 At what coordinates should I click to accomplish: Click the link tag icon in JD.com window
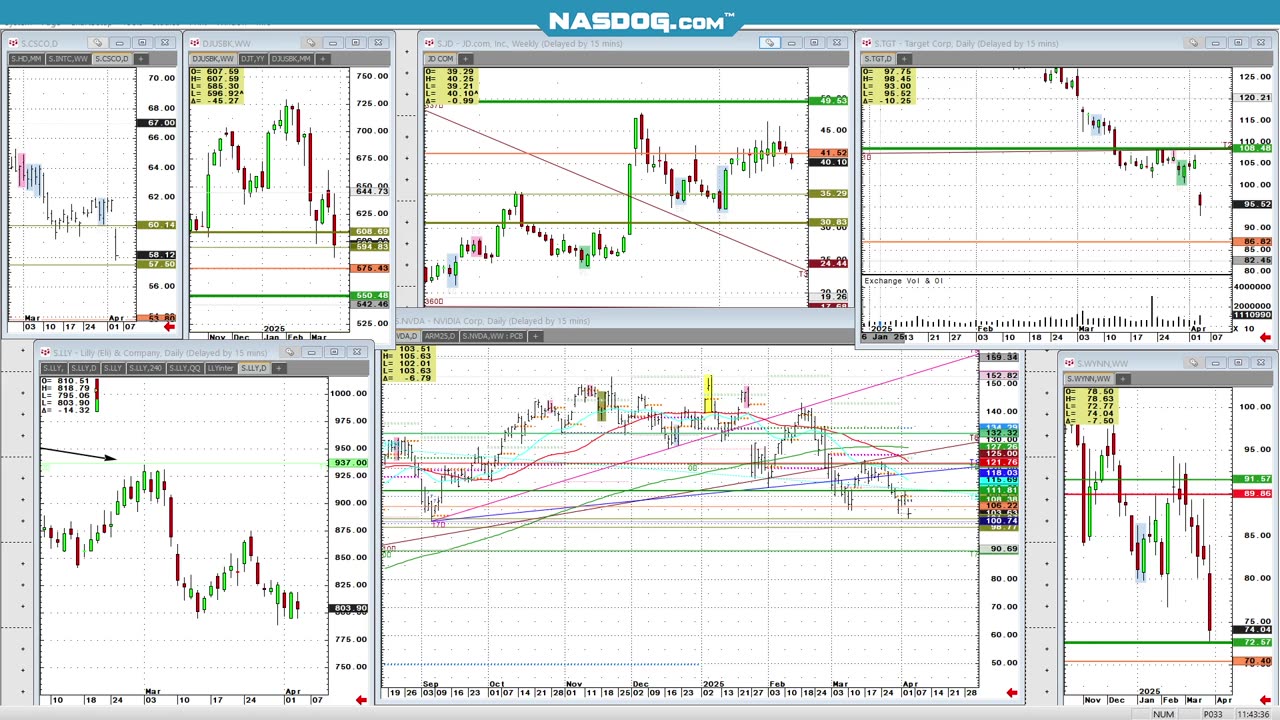pyautogui.click(x=769, y=43)
